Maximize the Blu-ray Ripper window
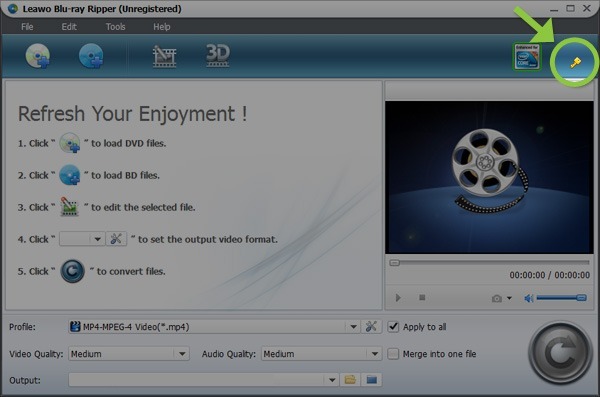This screenshot has width=600, height=397. [570, 8]
